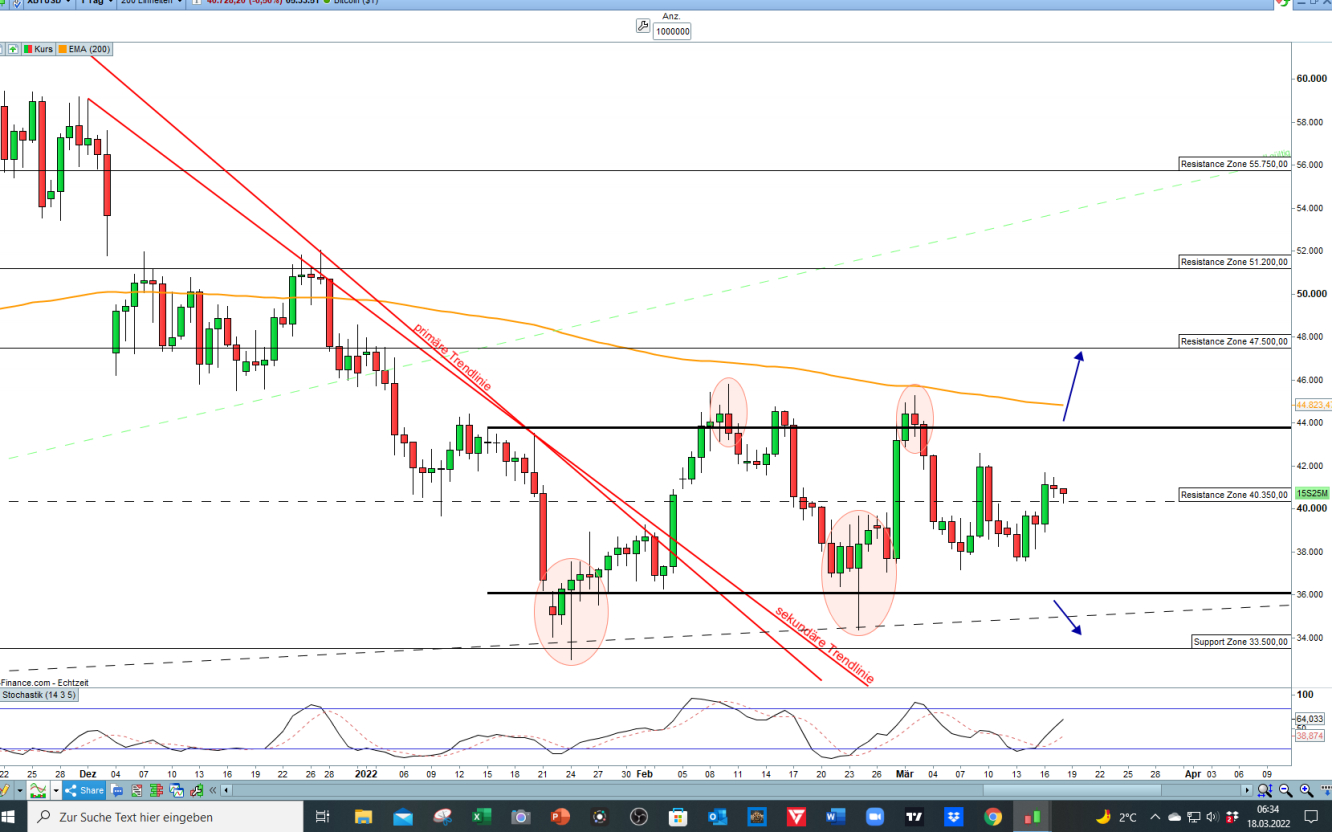Screen dimensions: 1332x832
Task: Zoom out with the minus magnifier icon
Action: (1286, 790)
